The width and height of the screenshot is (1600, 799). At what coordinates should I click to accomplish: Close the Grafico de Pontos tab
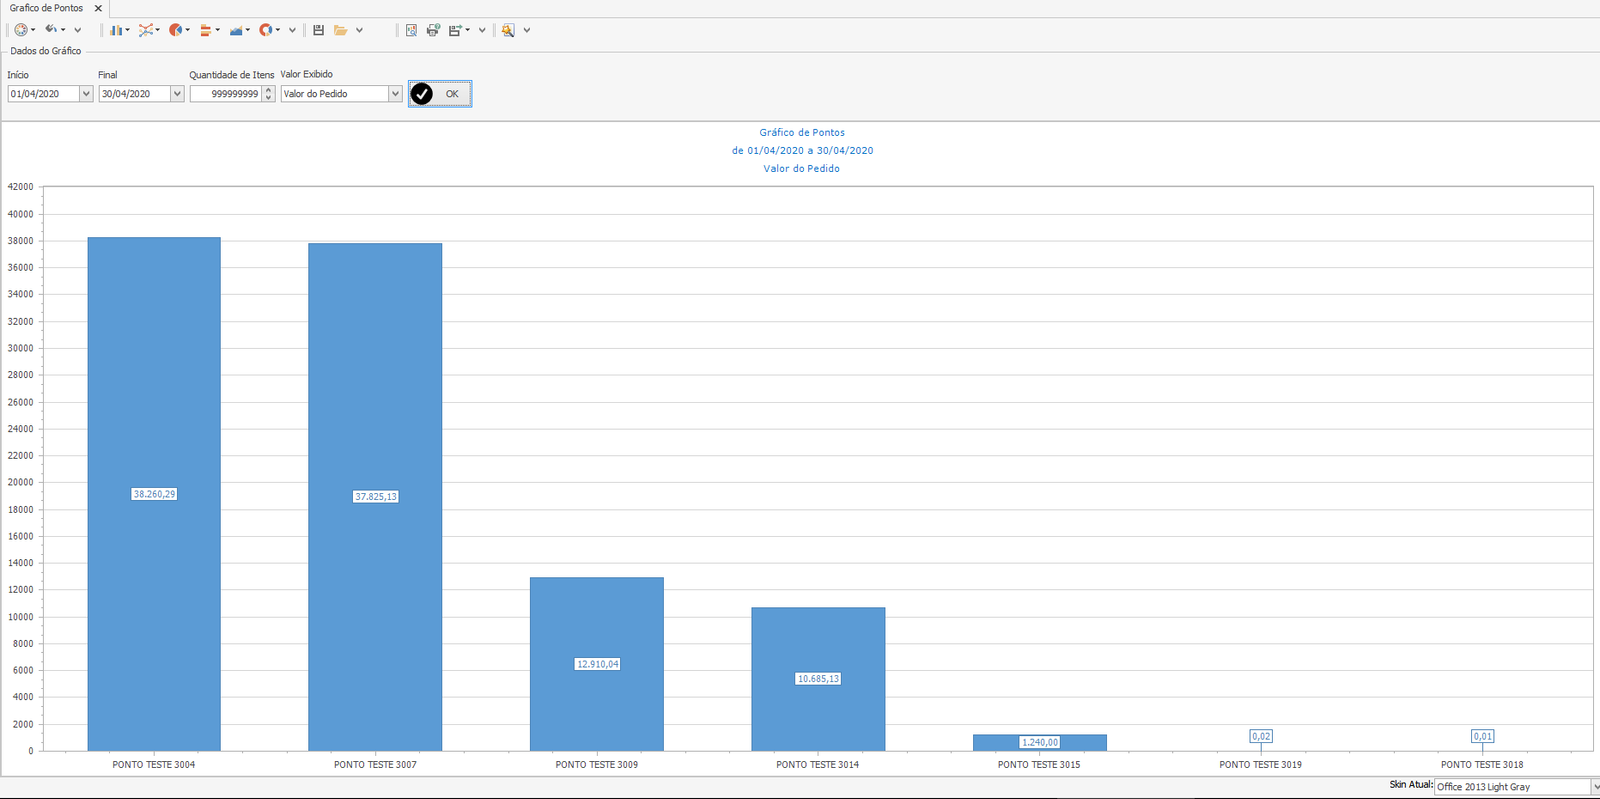(x=98, y=8)
